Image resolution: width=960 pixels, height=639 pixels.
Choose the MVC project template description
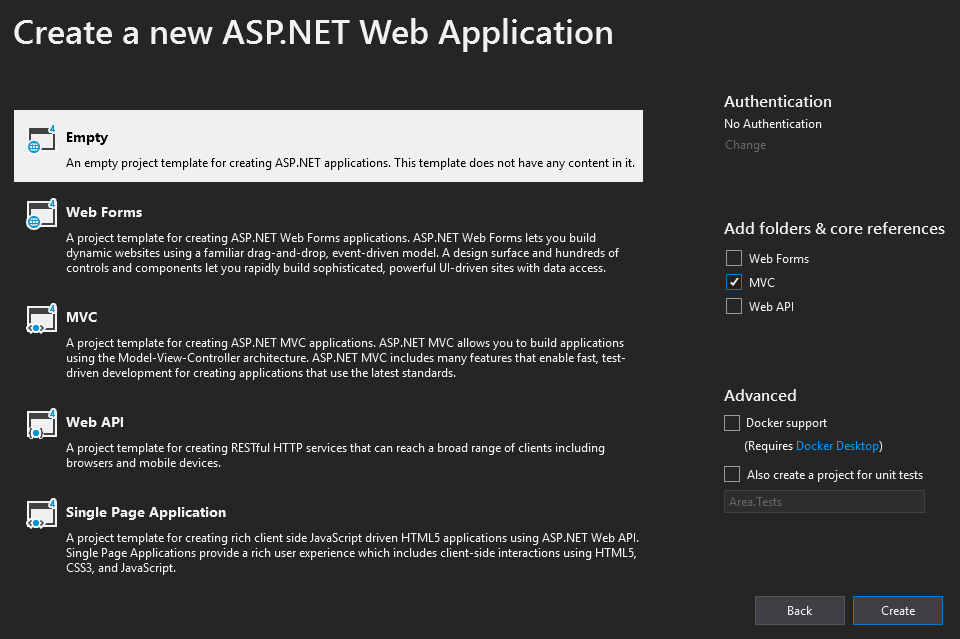point(346,358)
